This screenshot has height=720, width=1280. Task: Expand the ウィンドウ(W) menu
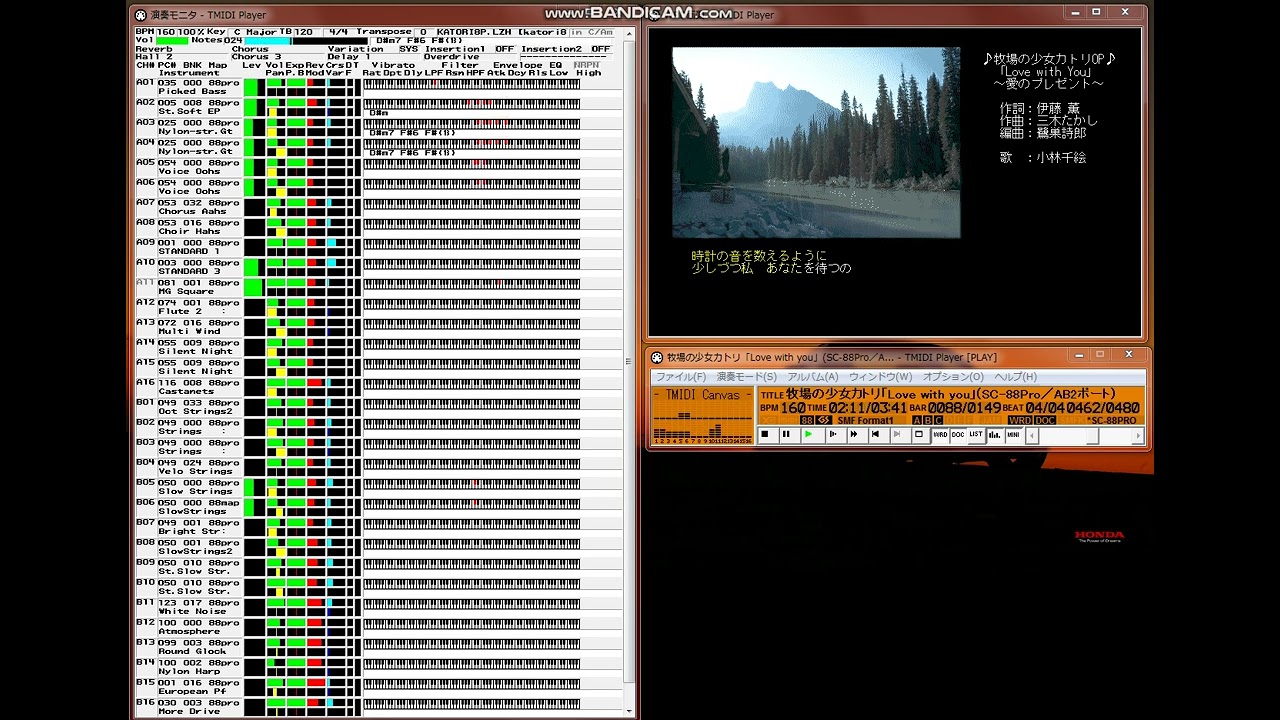(880, 377)
